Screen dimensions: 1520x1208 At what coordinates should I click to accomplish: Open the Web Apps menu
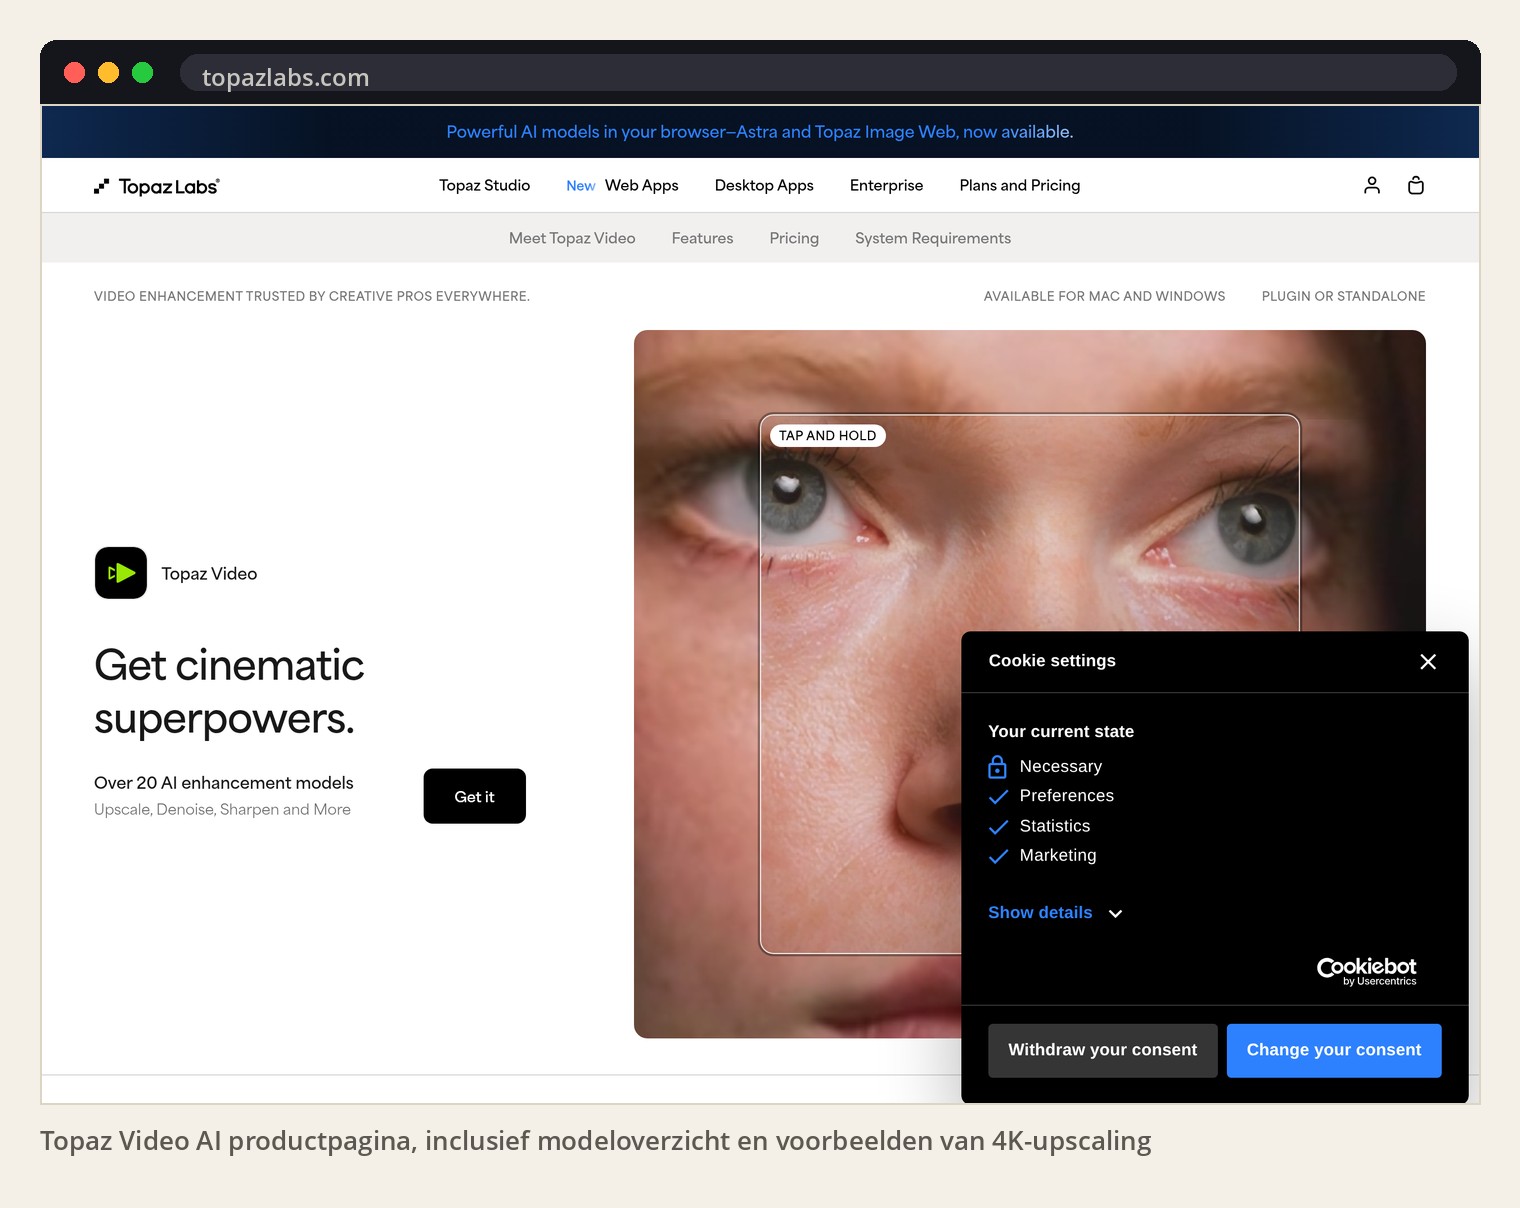642,185
